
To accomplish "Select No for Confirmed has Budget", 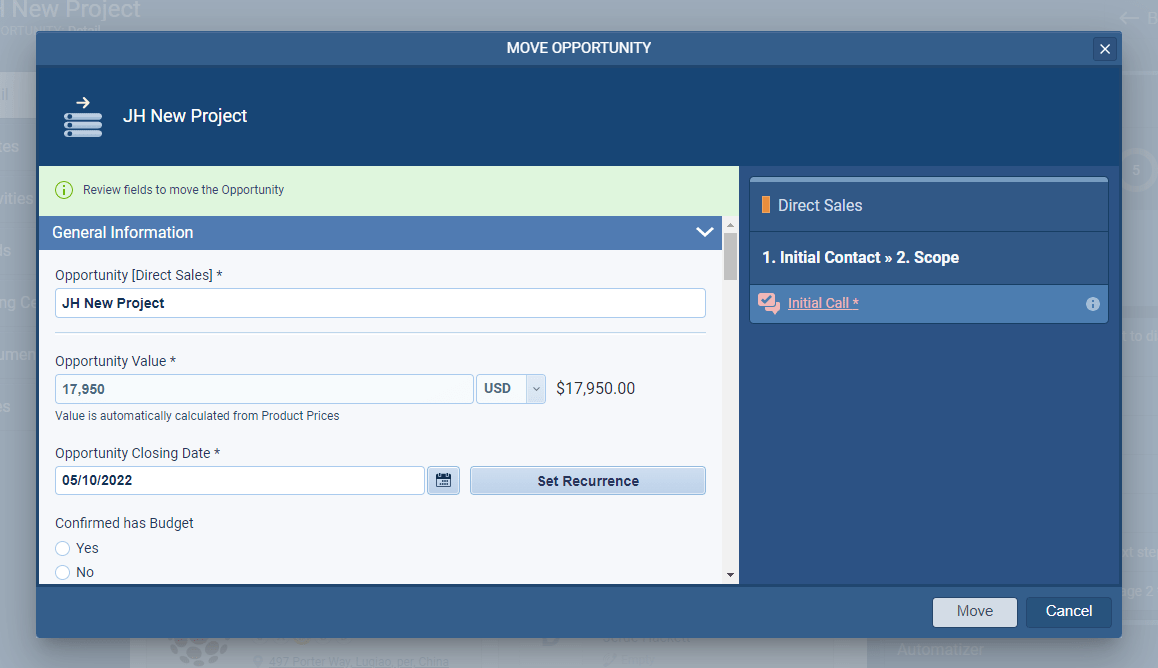I will tap(61, 572).
